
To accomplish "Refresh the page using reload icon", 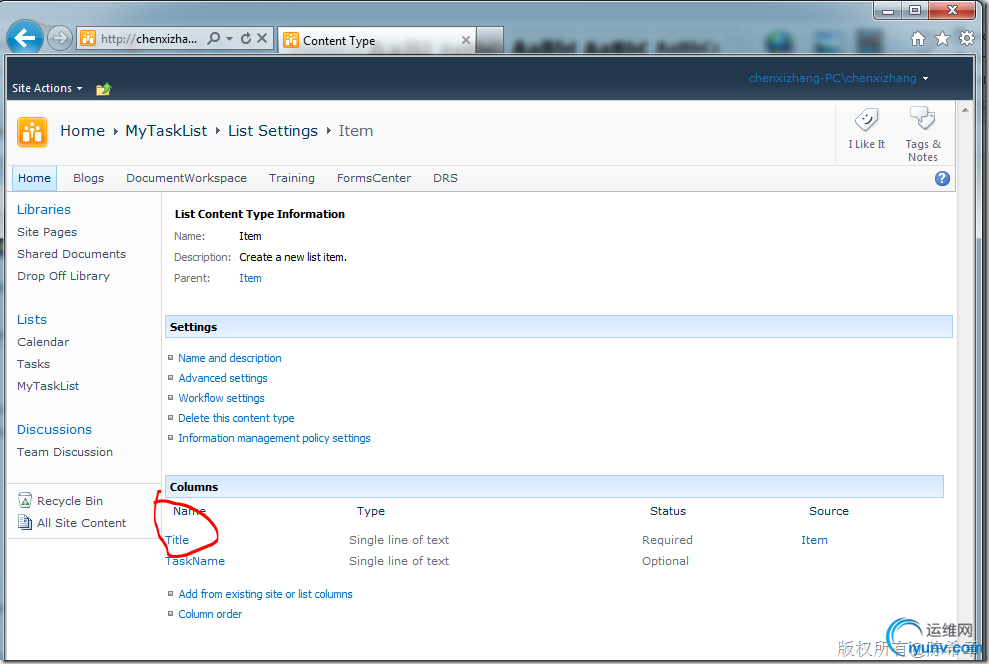I will click(x=246, y=38).
